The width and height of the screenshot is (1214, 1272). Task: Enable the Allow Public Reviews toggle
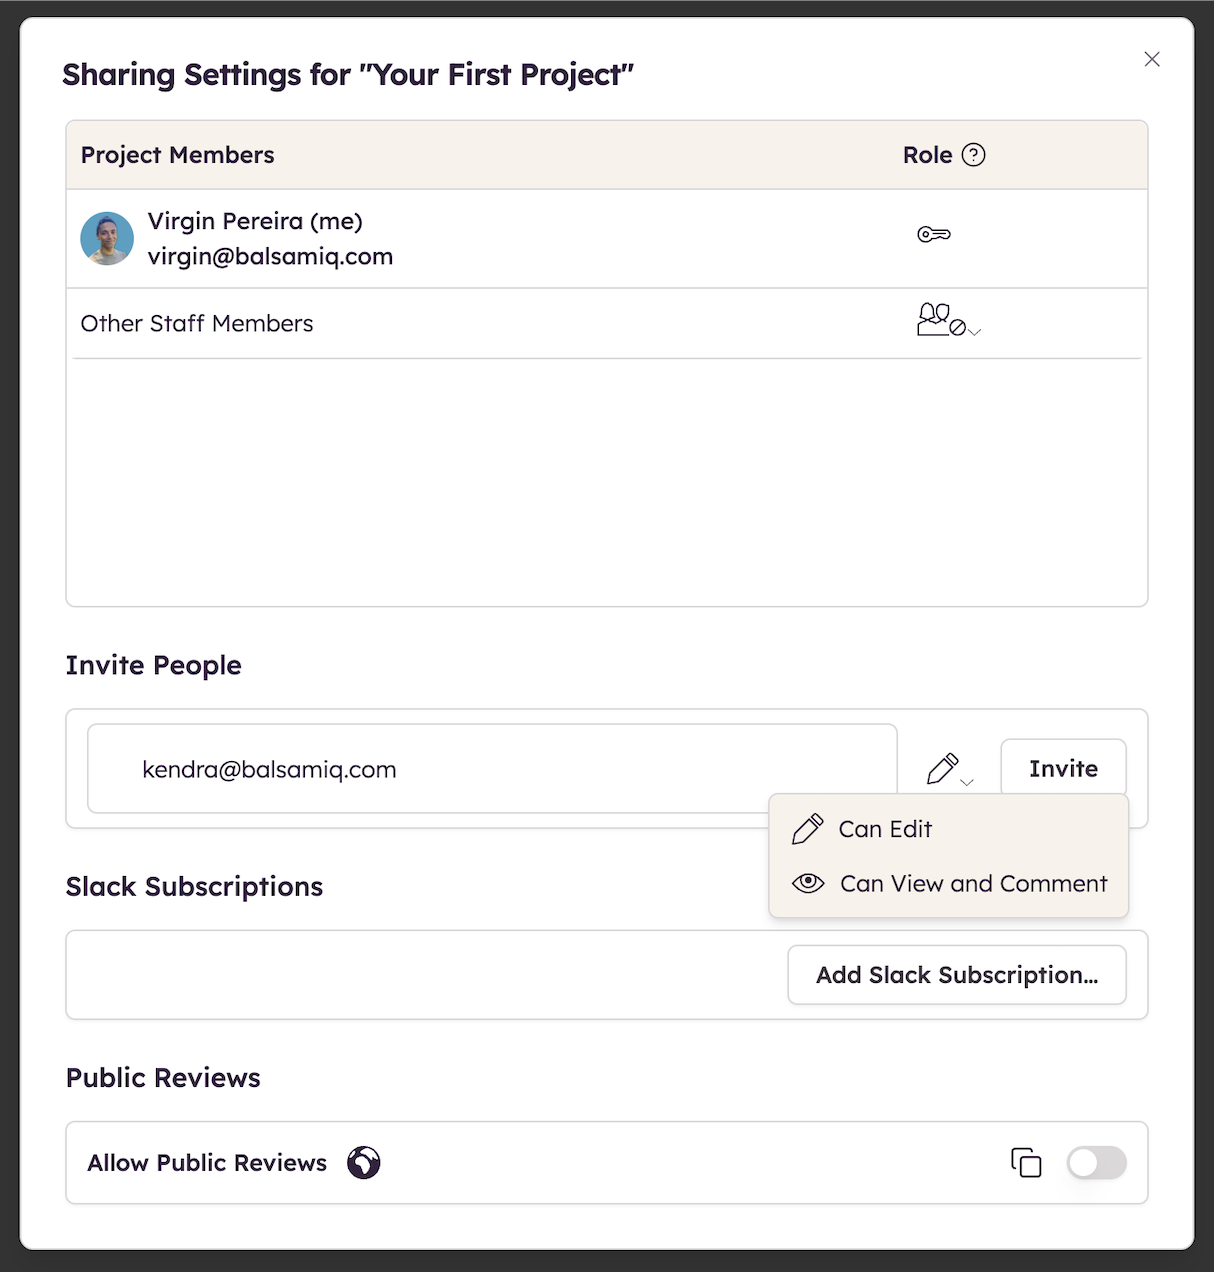click(x=1096, y=1163)
